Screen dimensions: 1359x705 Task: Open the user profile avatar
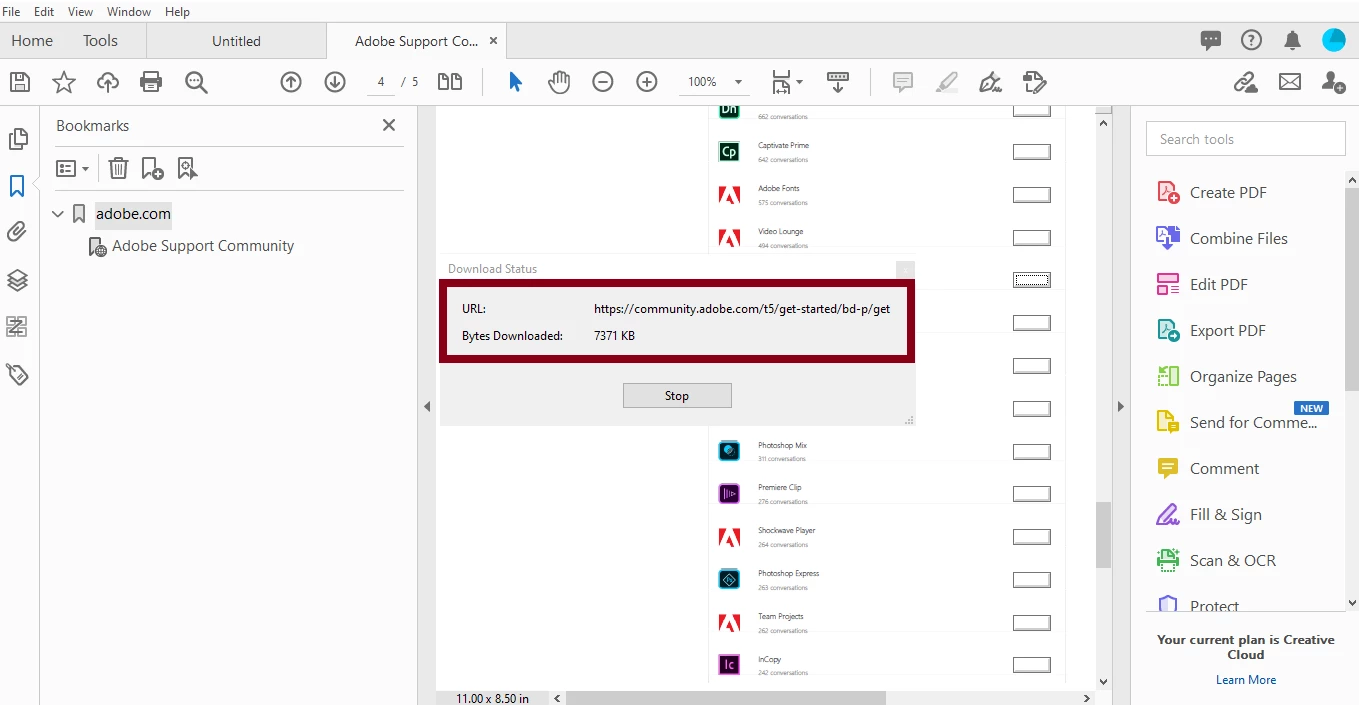tap(1334, 40)
